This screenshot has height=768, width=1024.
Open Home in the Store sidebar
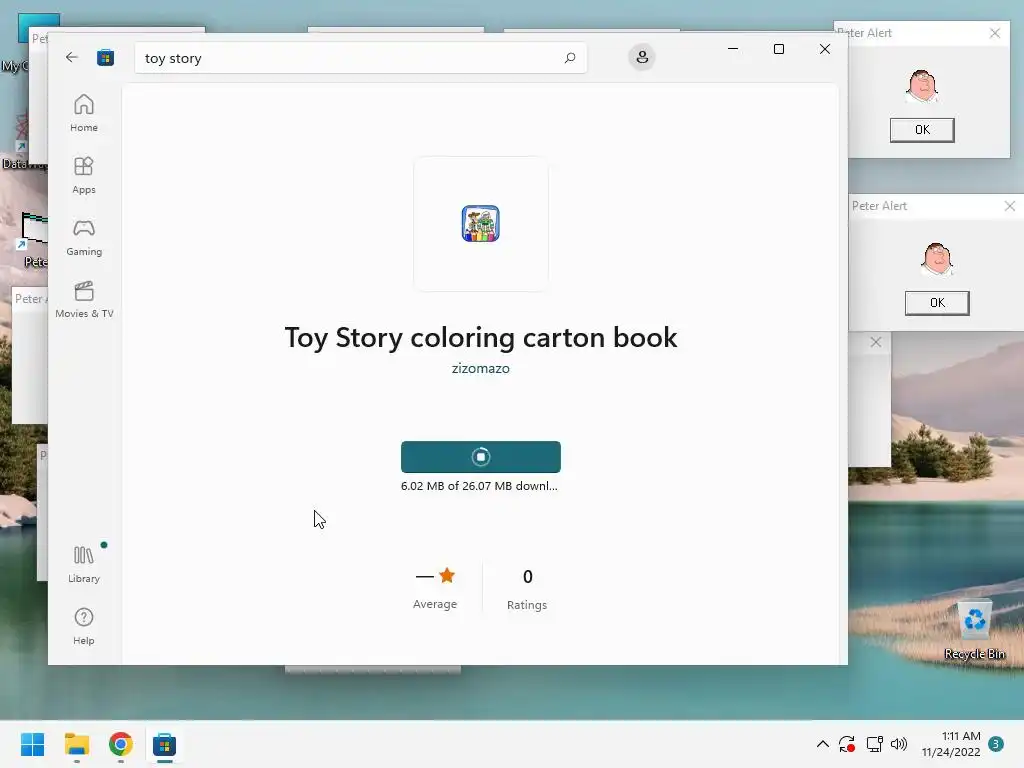point(84,113)
